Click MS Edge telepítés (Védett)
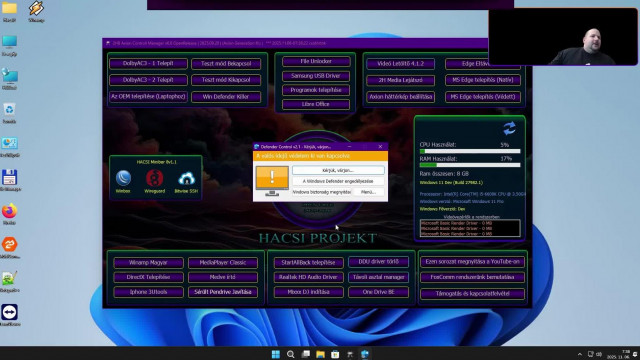 [483, 97]
